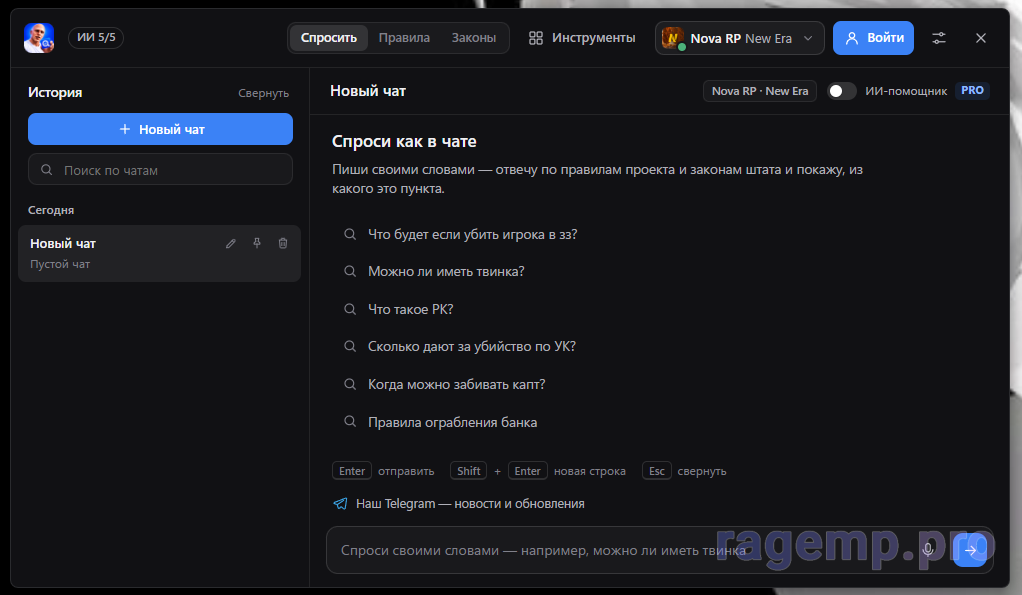Toggle the ИИ-помощник switch
The image size is (1022, 595).
click(841, 91)
